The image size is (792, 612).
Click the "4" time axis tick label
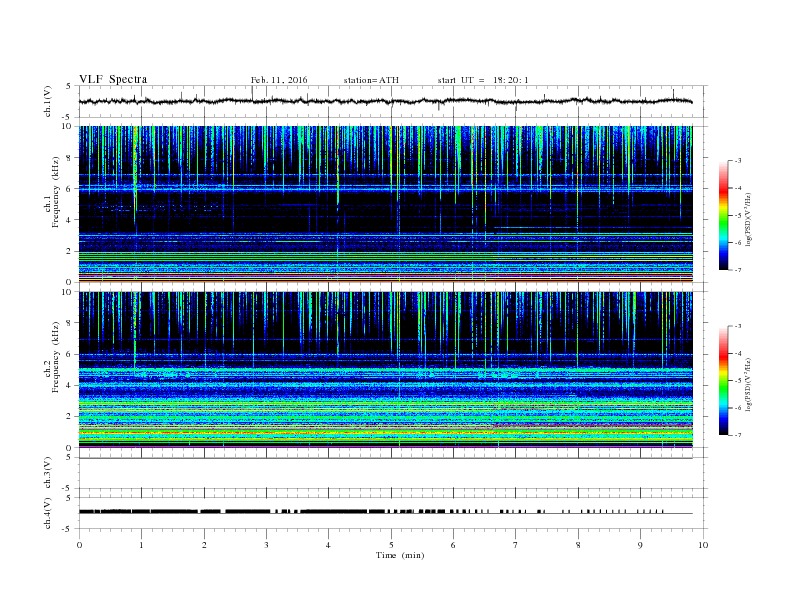328,545
